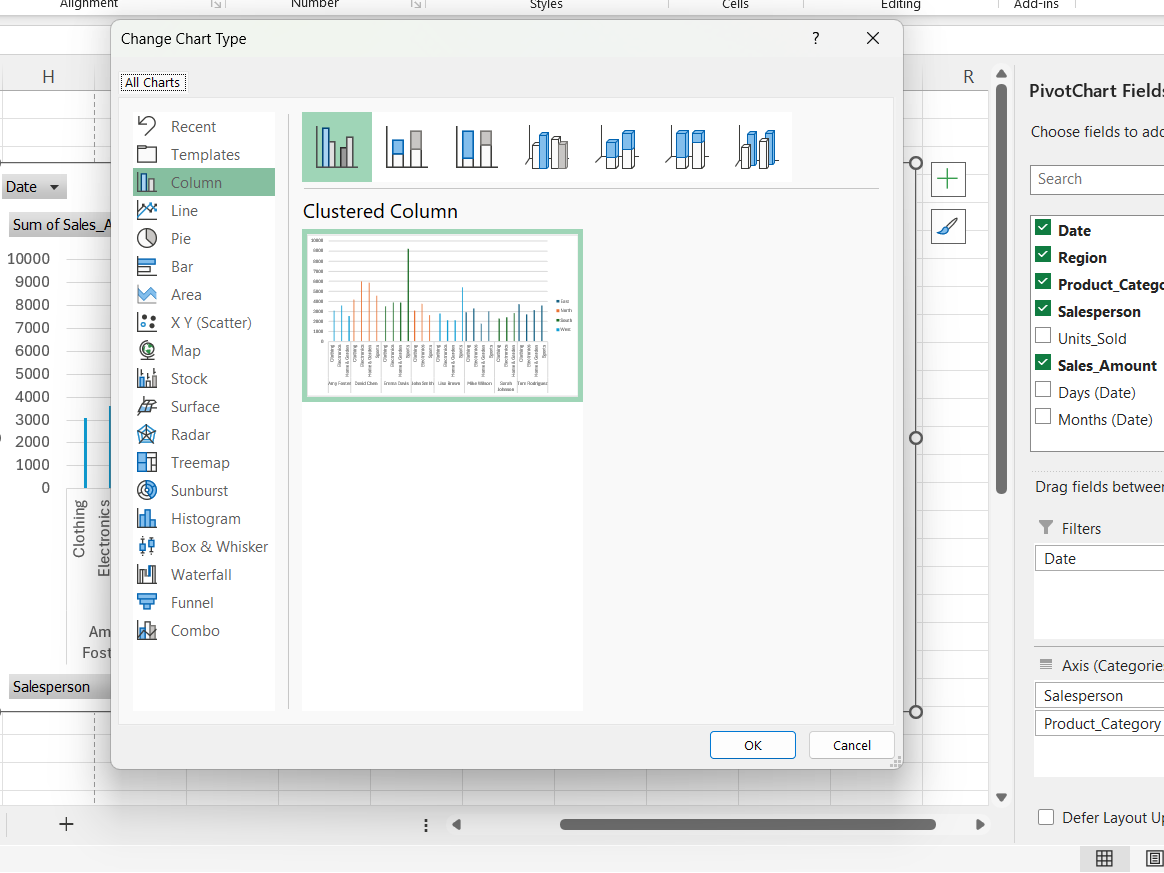Choose the Pie chart category
Screen dimensions: 1164x873
(x=203, y=238)
